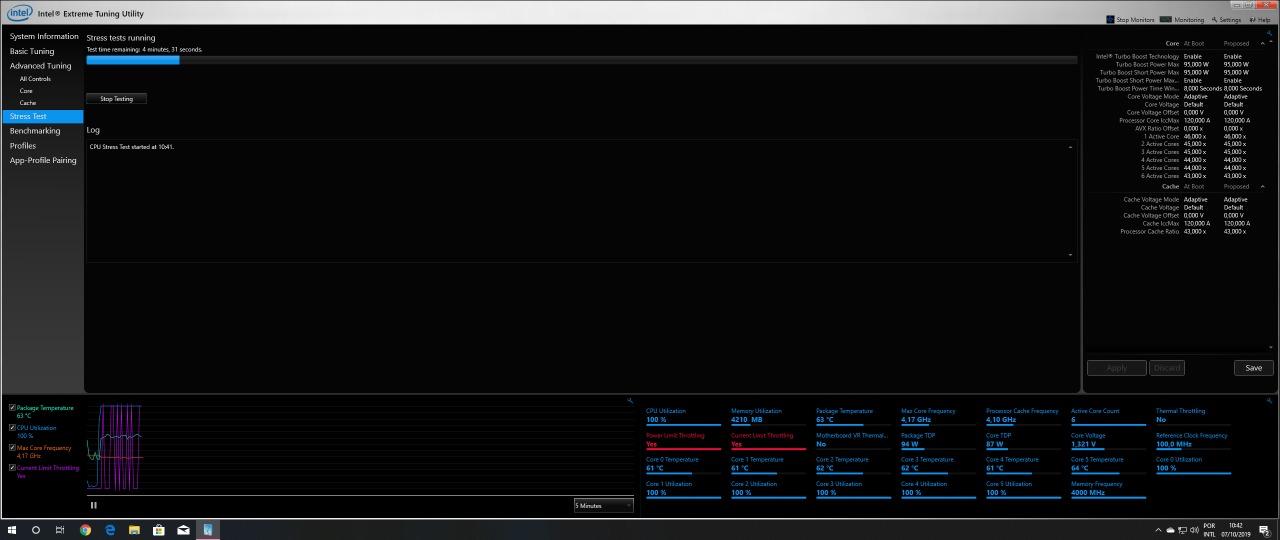This screenshot has width=1280, height=540.
Task: Click the taskbar clock showing 10:42
Action: pos(1235,530)
